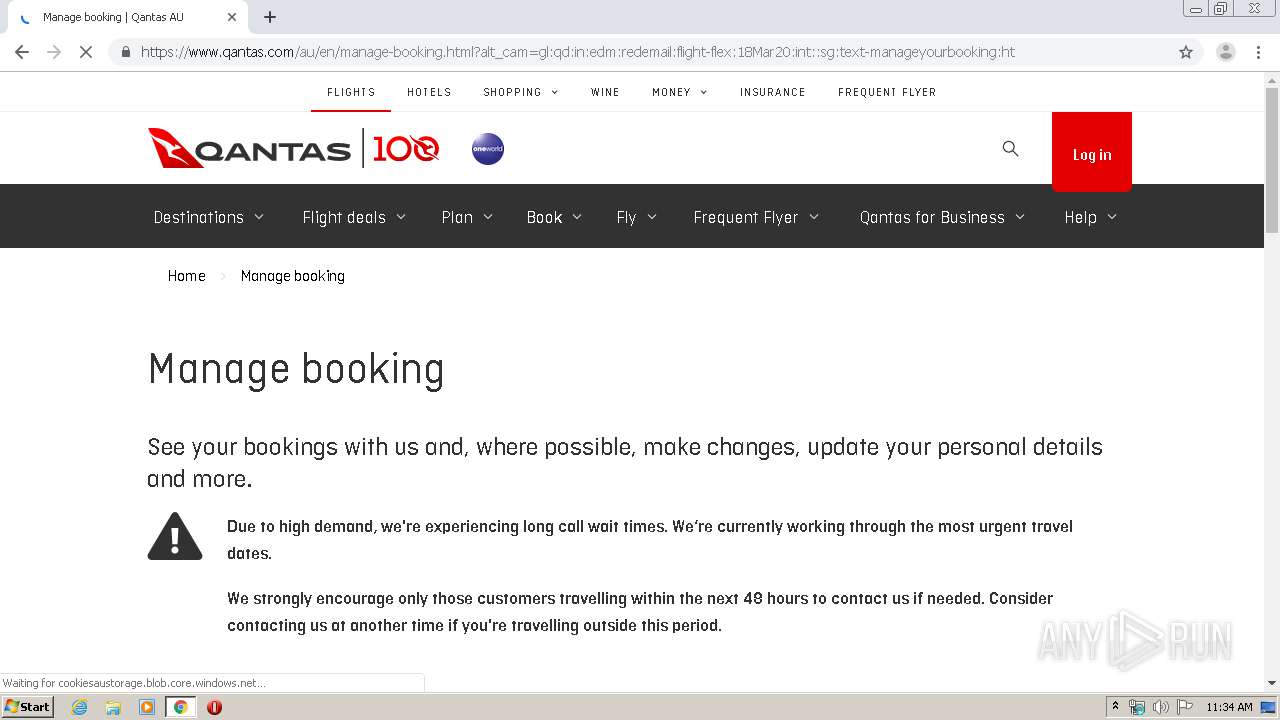Go to the Insurance top link
Screen dimensions: 1280x720
(773, 92)
